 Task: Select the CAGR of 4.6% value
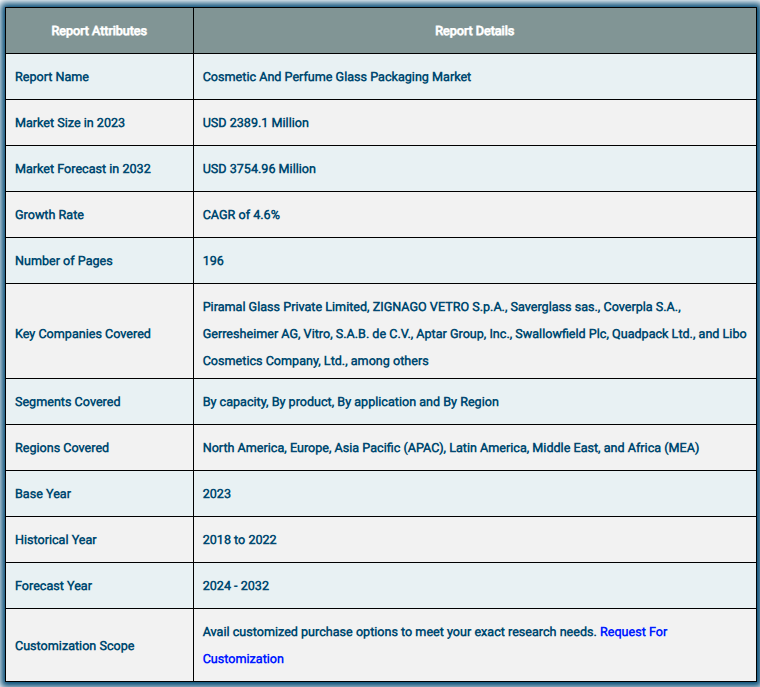241,215
